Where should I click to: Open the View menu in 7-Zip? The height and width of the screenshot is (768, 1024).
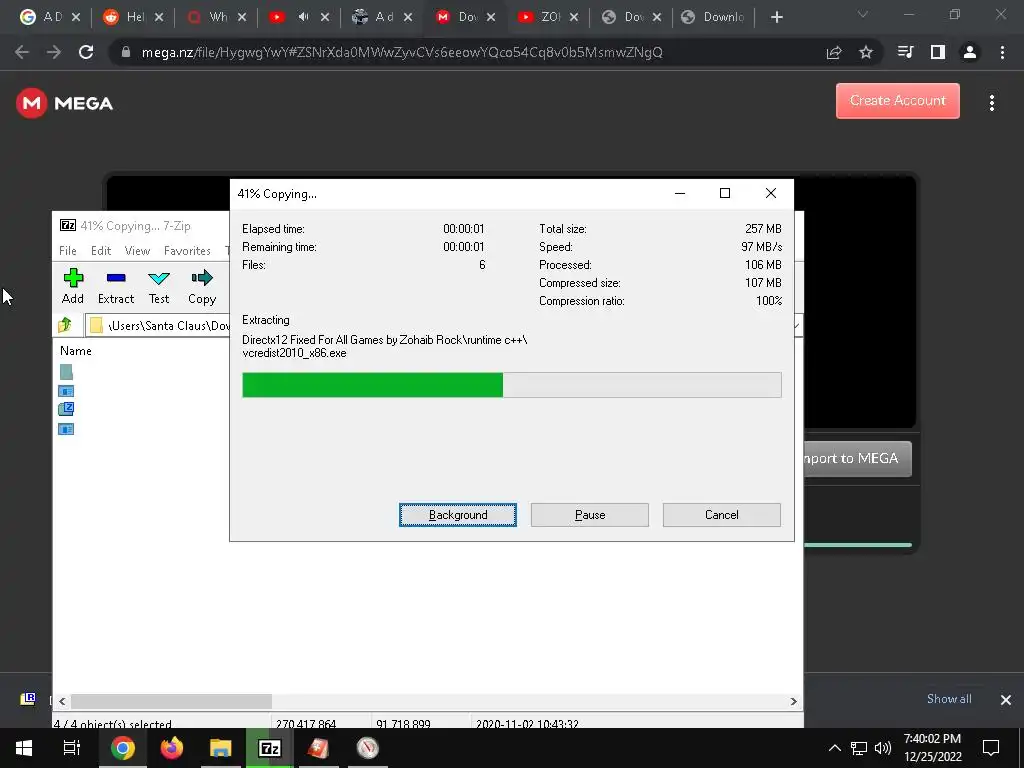(137, 251)
